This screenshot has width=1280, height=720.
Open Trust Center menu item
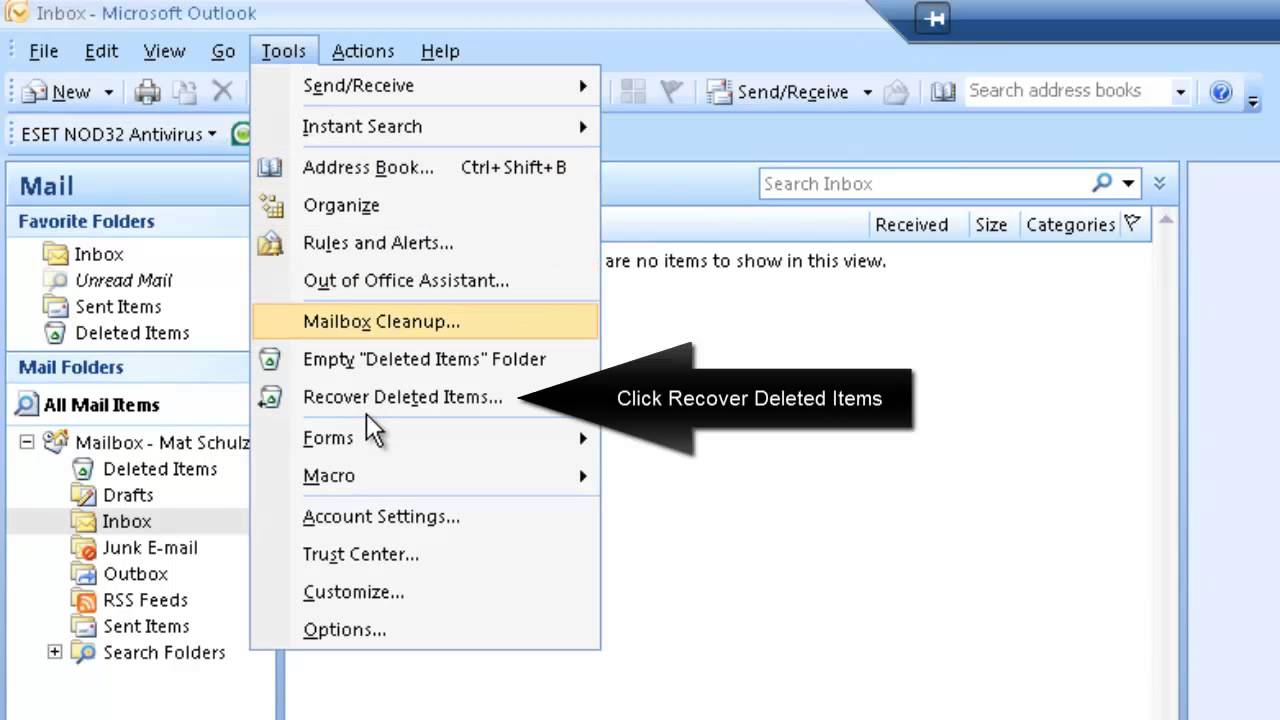[x=426, y=554]
